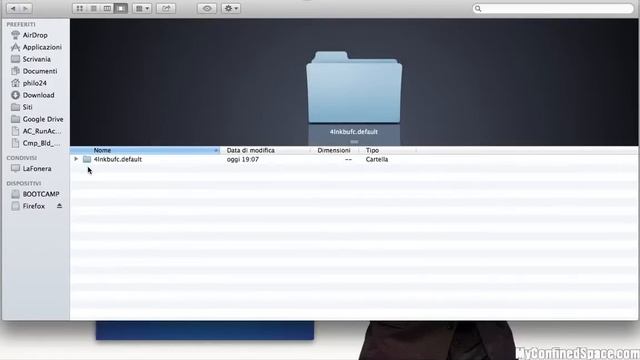640x360 pixels.
Task: Switch to list view
Action: (x=93, y=8)
